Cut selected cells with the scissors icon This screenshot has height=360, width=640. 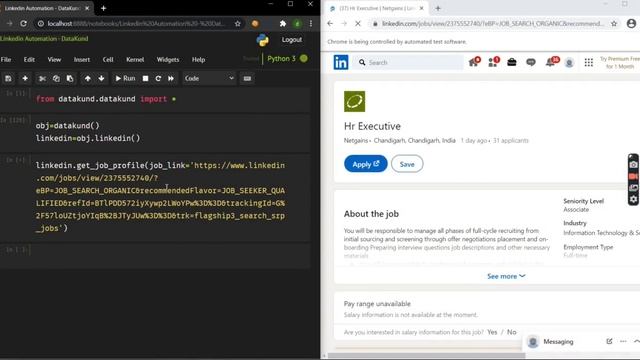click(42, 78)
